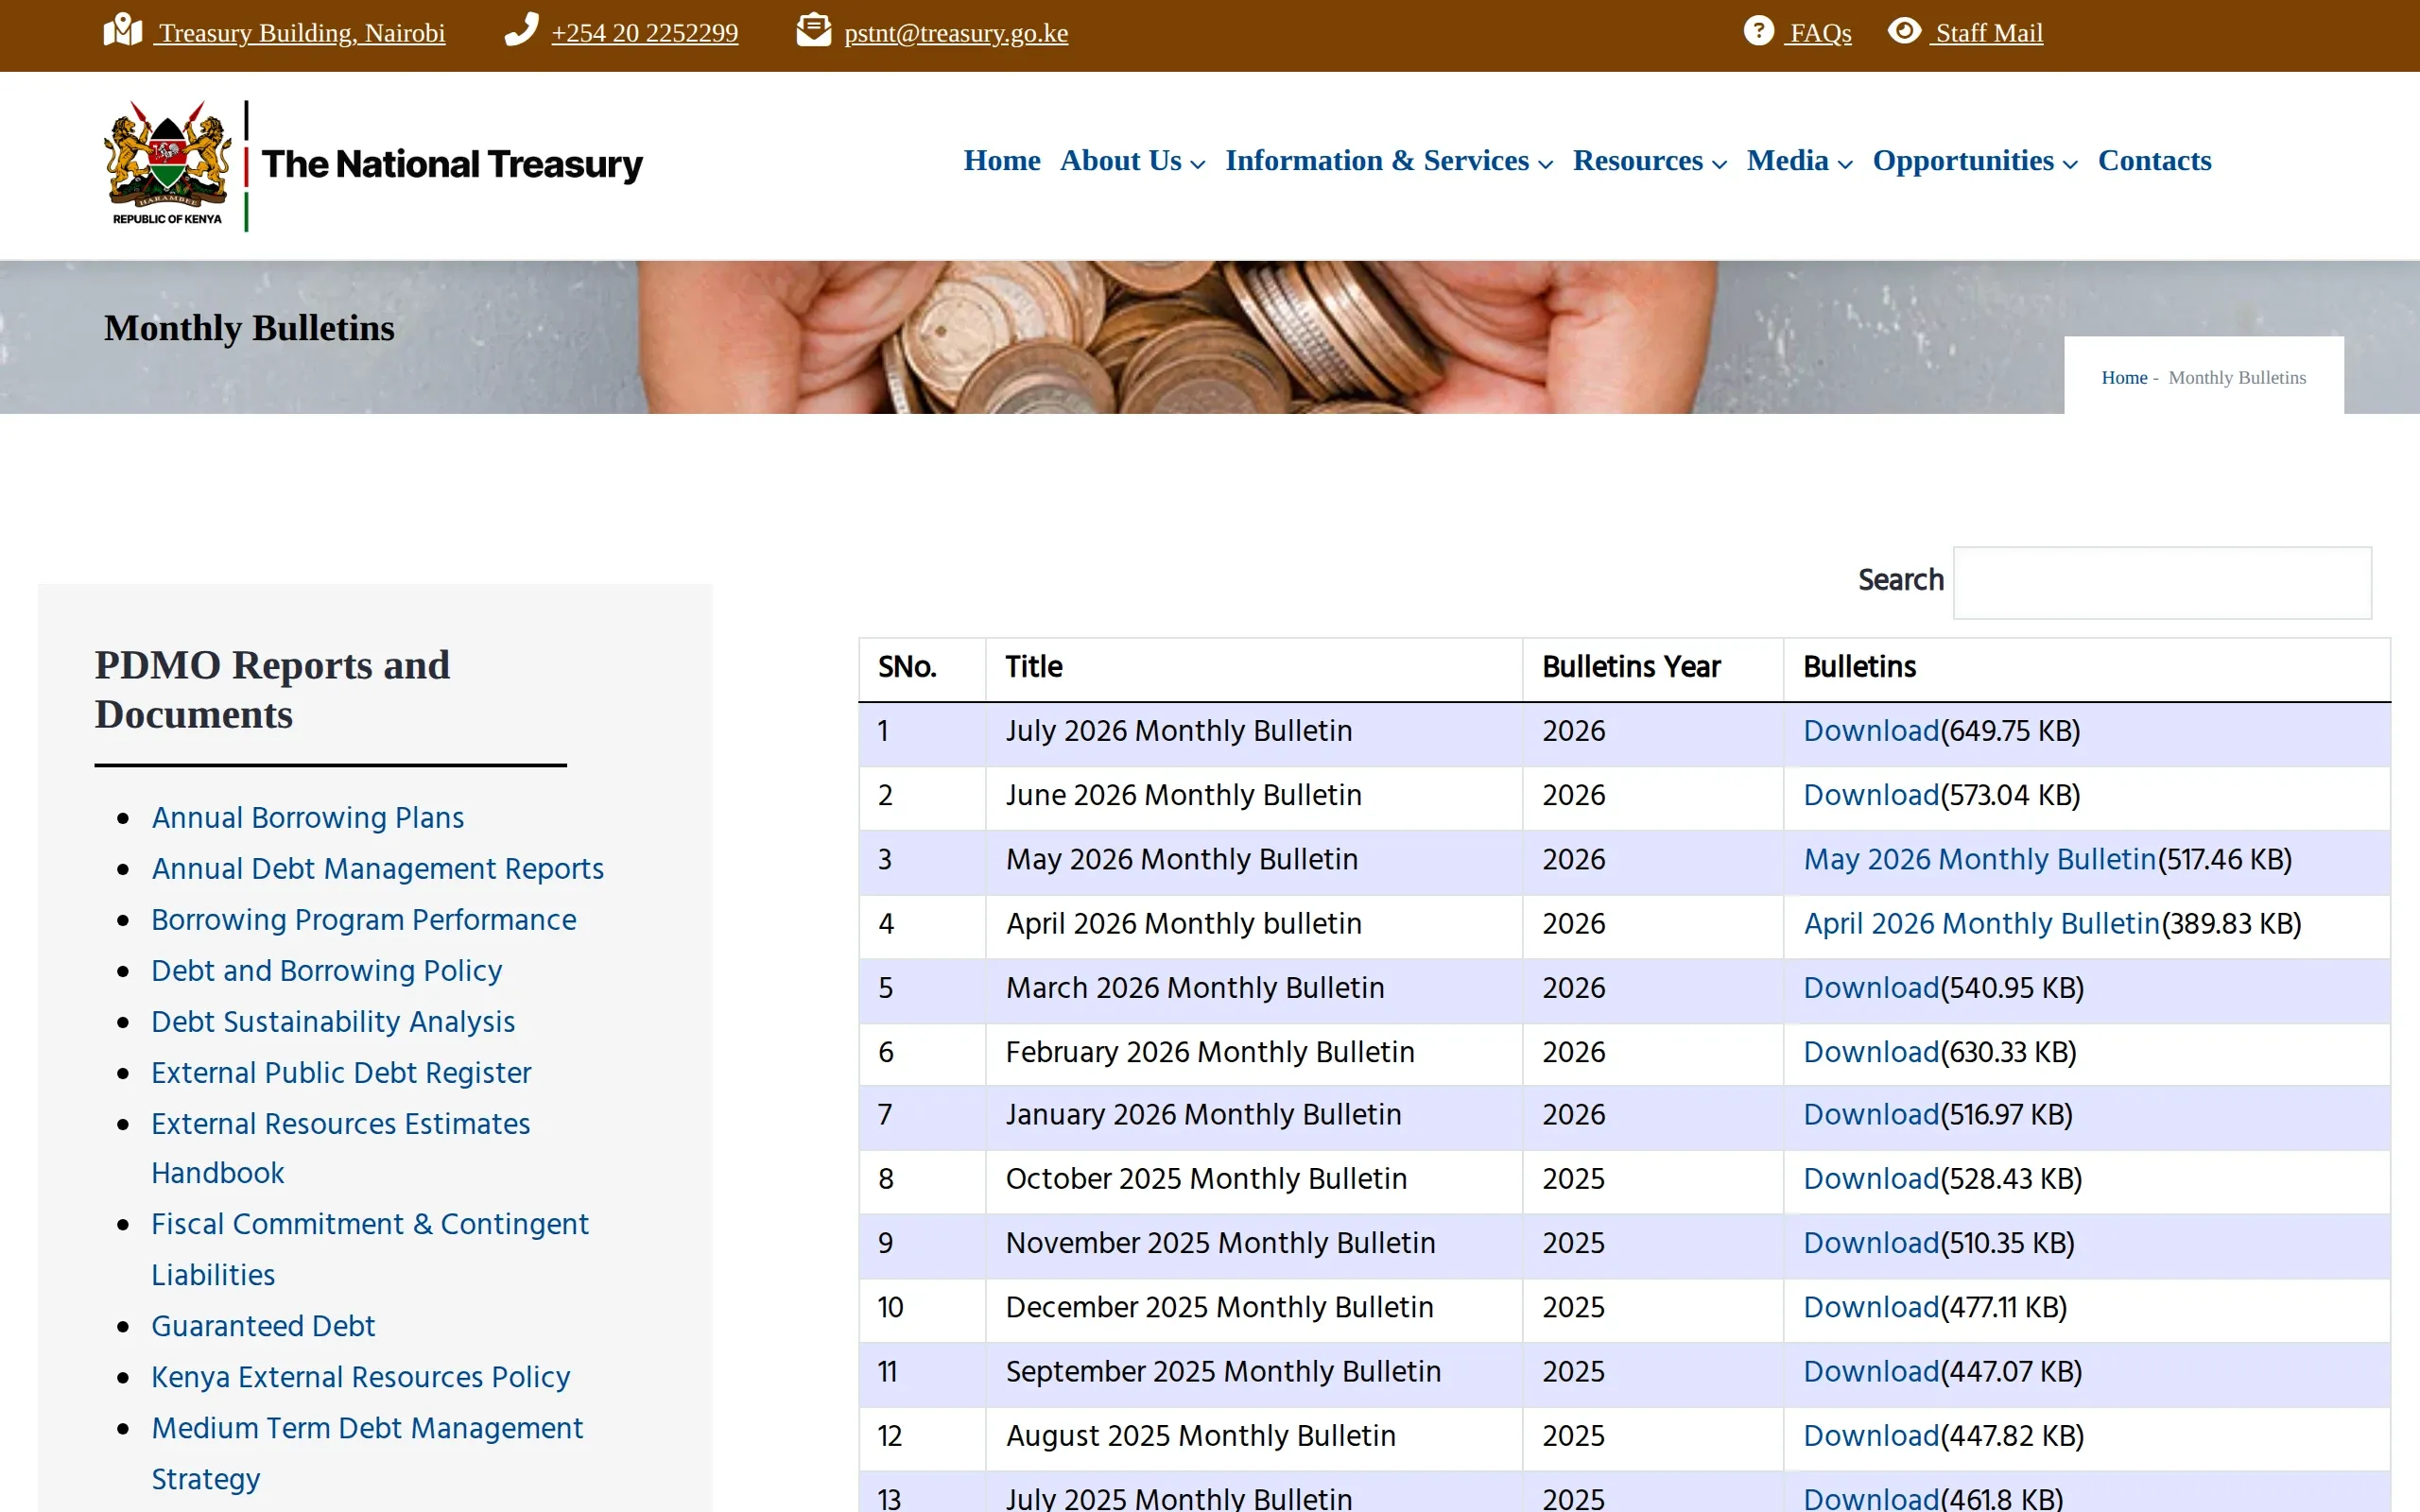Screen dimensions: 2420x1512
Task: Download the March 2026 bulletin (540.95 KB)
Action: point(1870,988)
